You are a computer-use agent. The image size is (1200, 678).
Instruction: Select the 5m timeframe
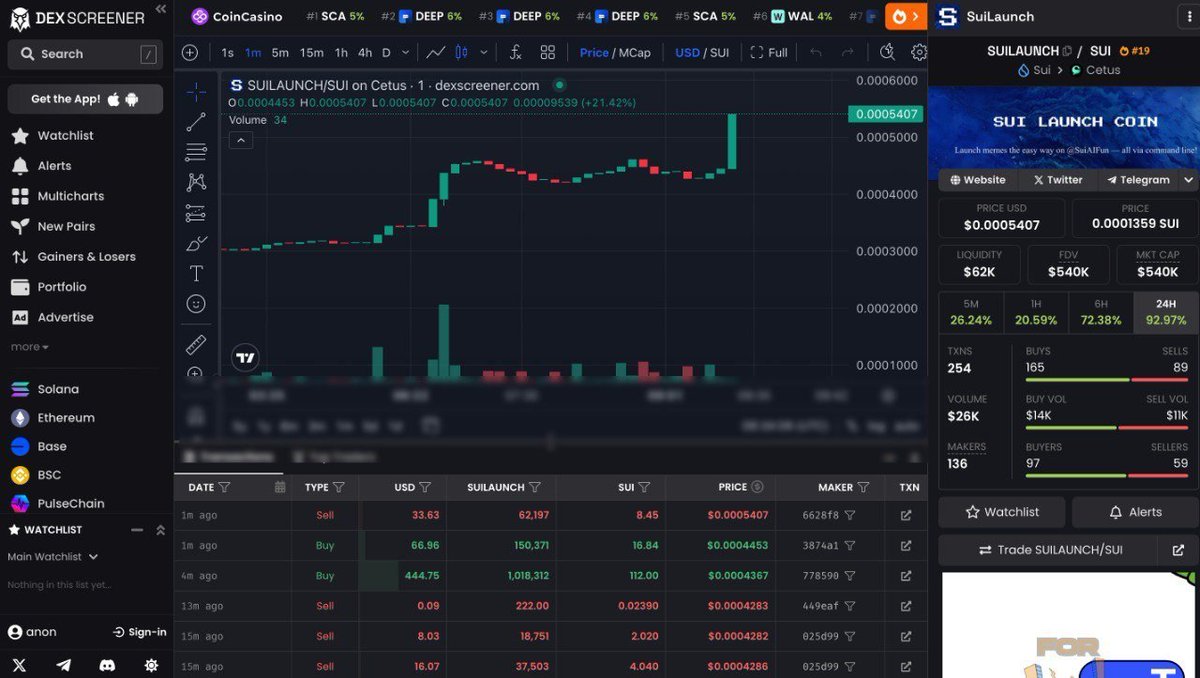(280, 53)
